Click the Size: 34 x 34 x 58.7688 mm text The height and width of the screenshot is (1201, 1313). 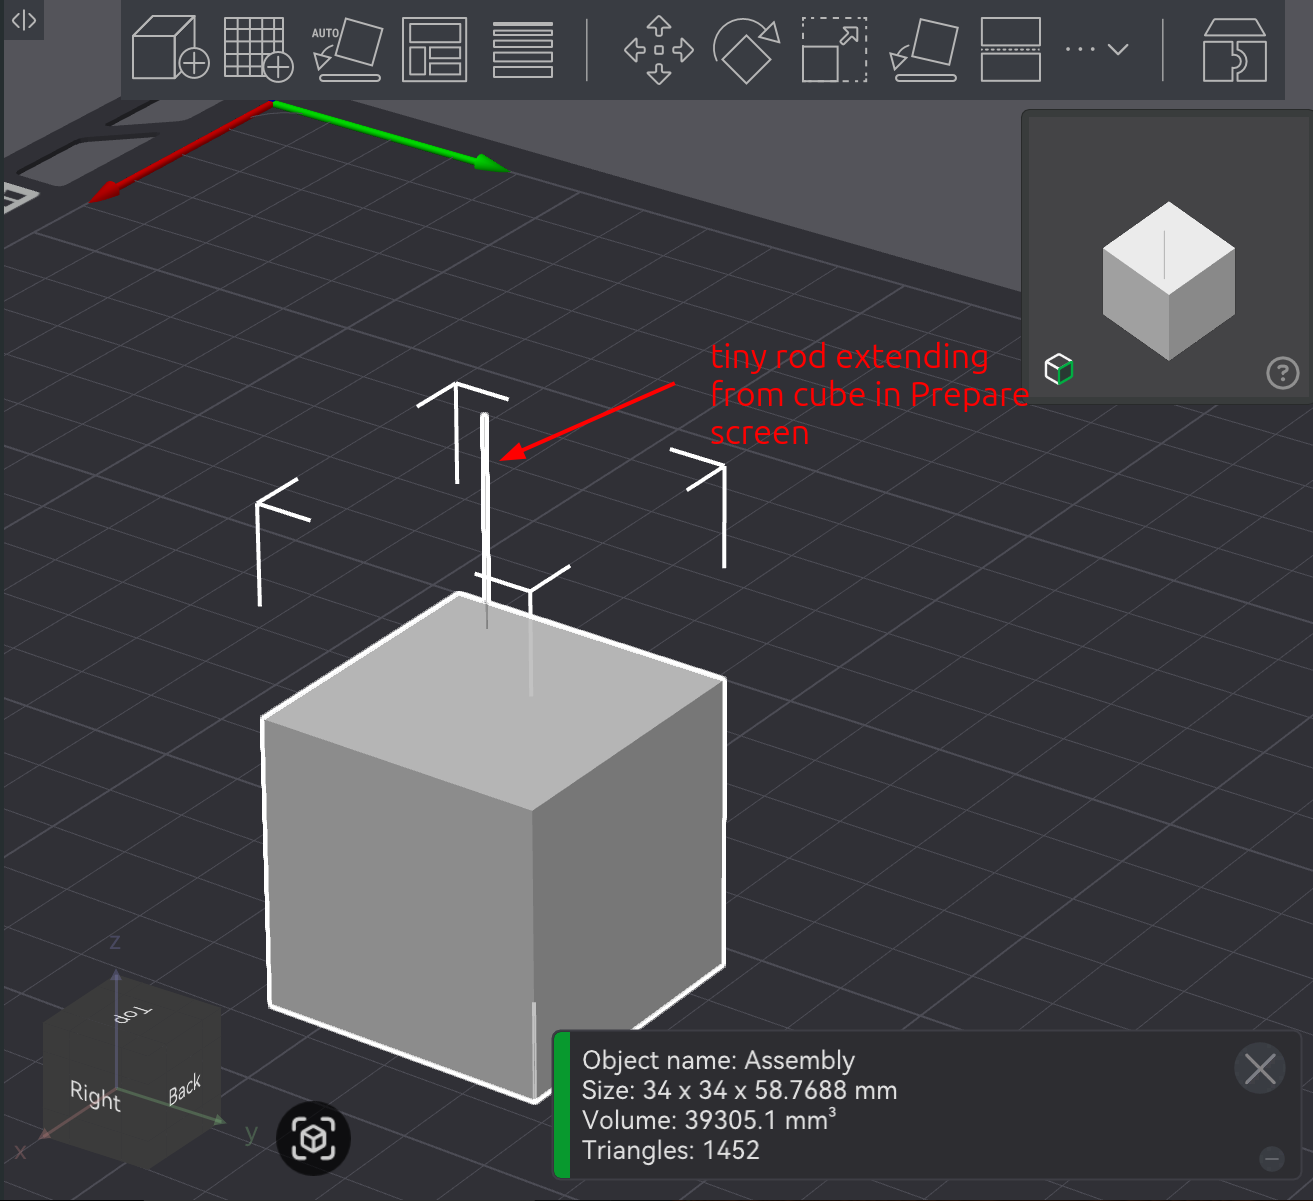coord(740,1090)
